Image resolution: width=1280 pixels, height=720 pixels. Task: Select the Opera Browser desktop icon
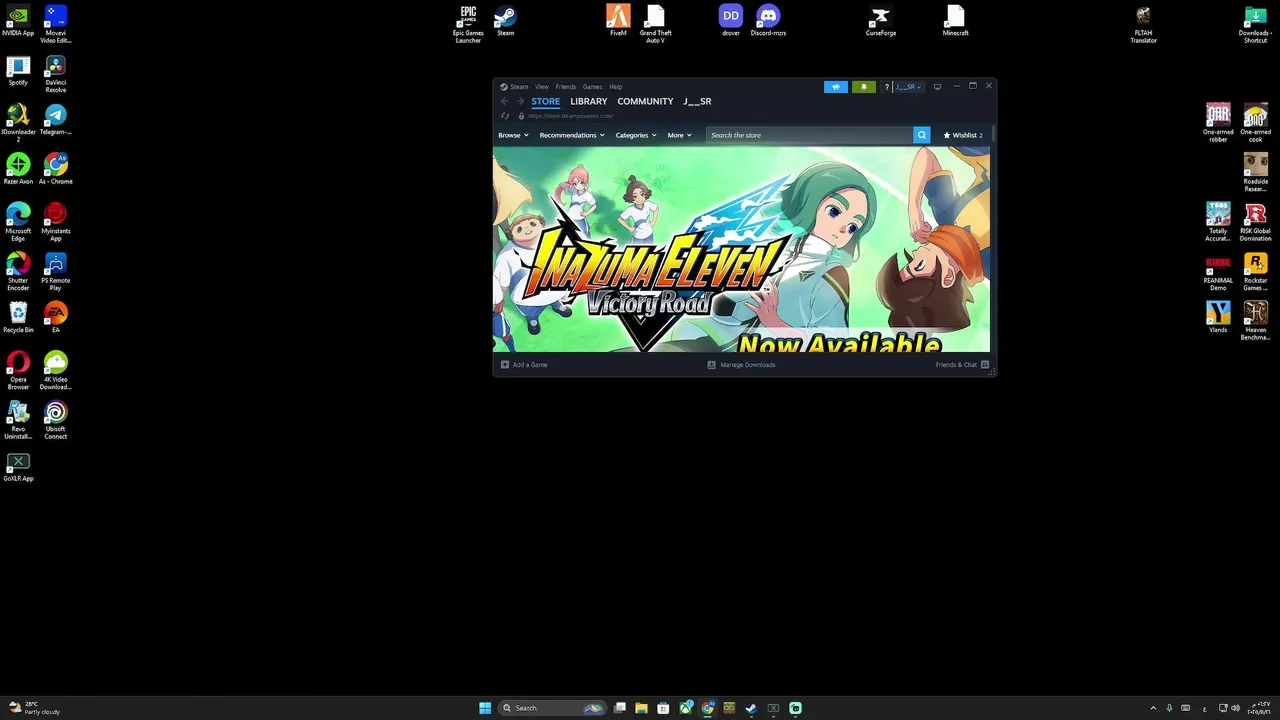[x=18, y=370]
